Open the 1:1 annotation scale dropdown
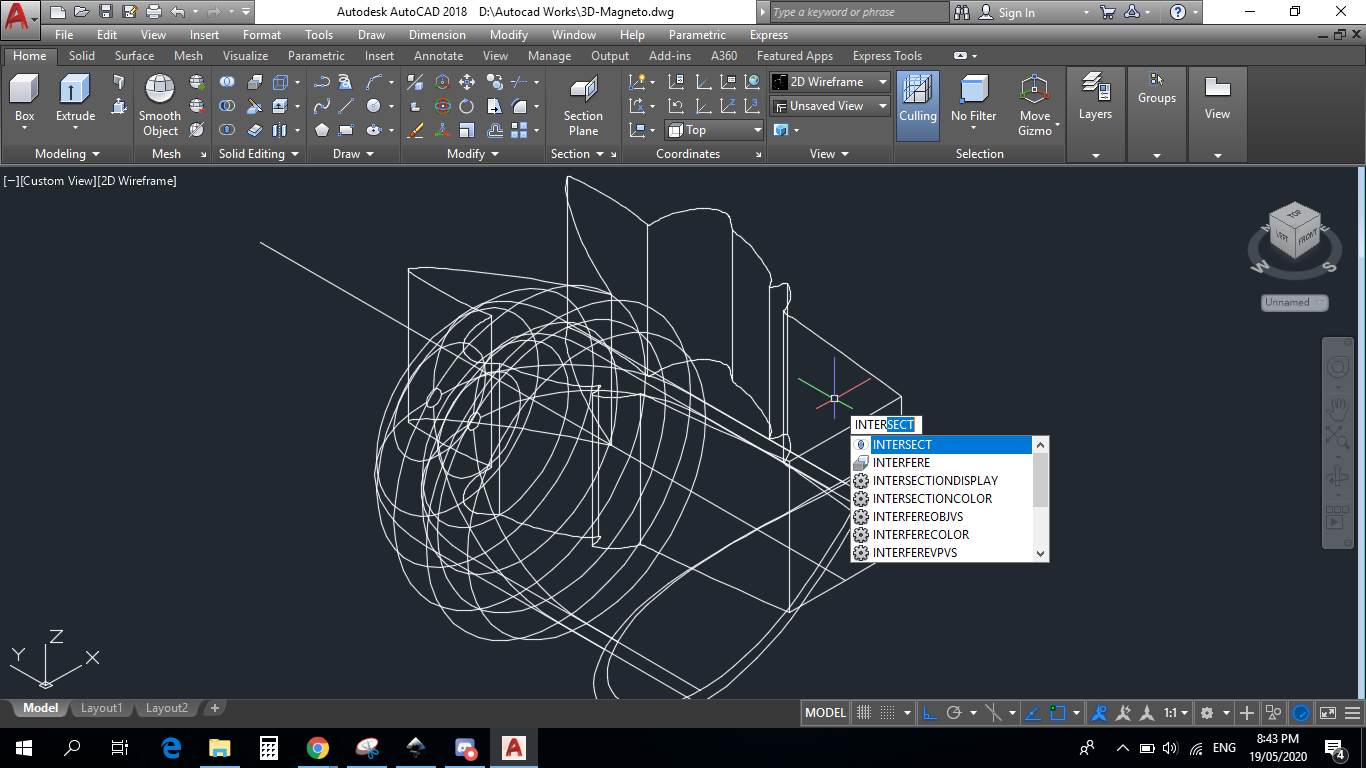The width and height of the screenshot is (1366, 768). (x=1175, y=713)
